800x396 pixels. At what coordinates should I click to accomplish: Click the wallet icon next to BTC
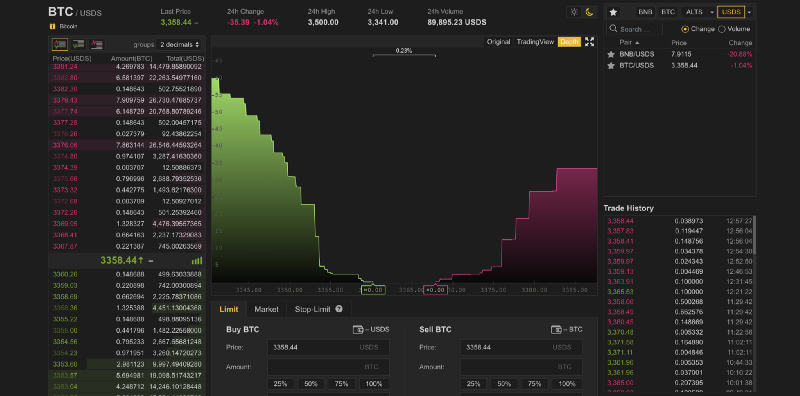click(x=556, y=330)
